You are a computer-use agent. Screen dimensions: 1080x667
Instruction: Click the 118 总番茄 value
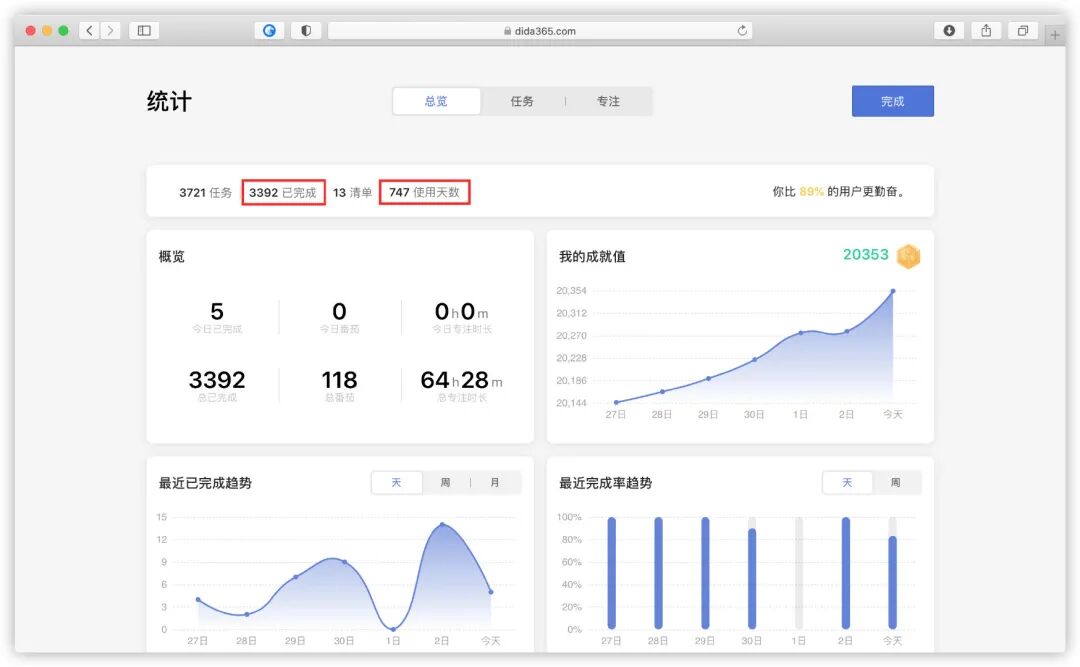point(340,380)
